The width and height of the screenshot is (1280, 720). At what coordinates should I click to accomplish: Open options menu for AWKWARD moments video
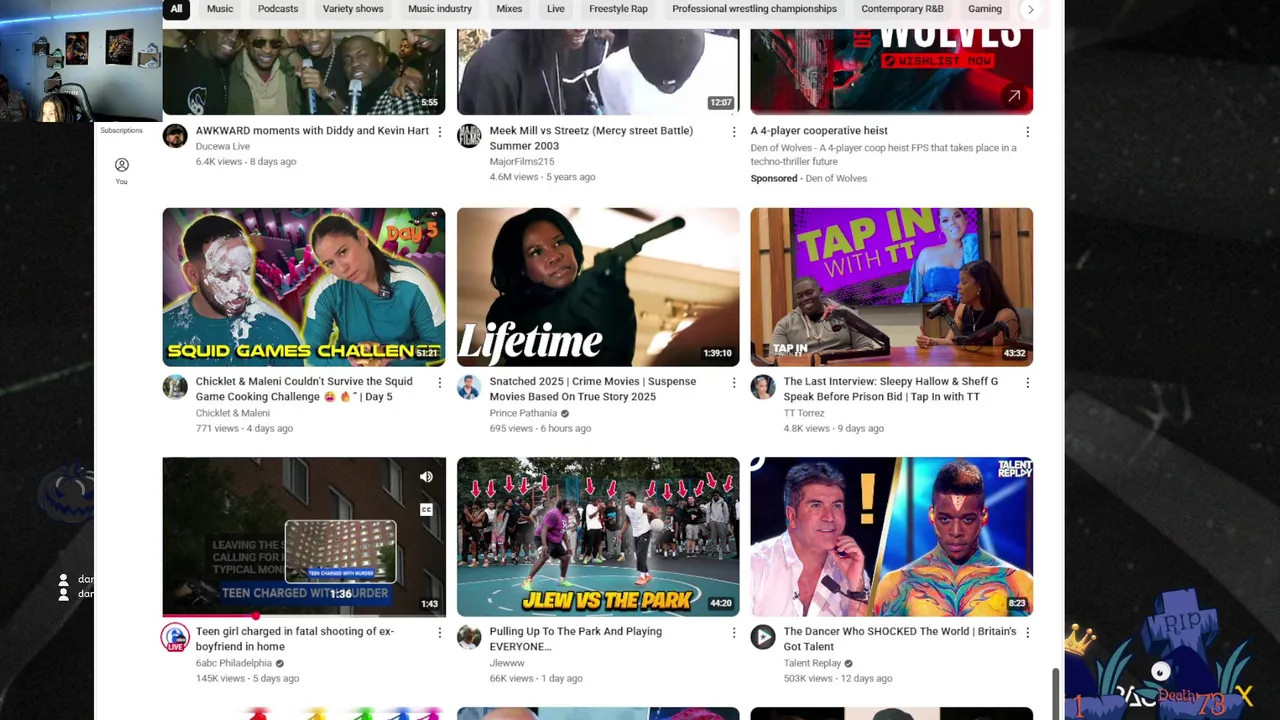pyautogui.click(x=439, y=132)
